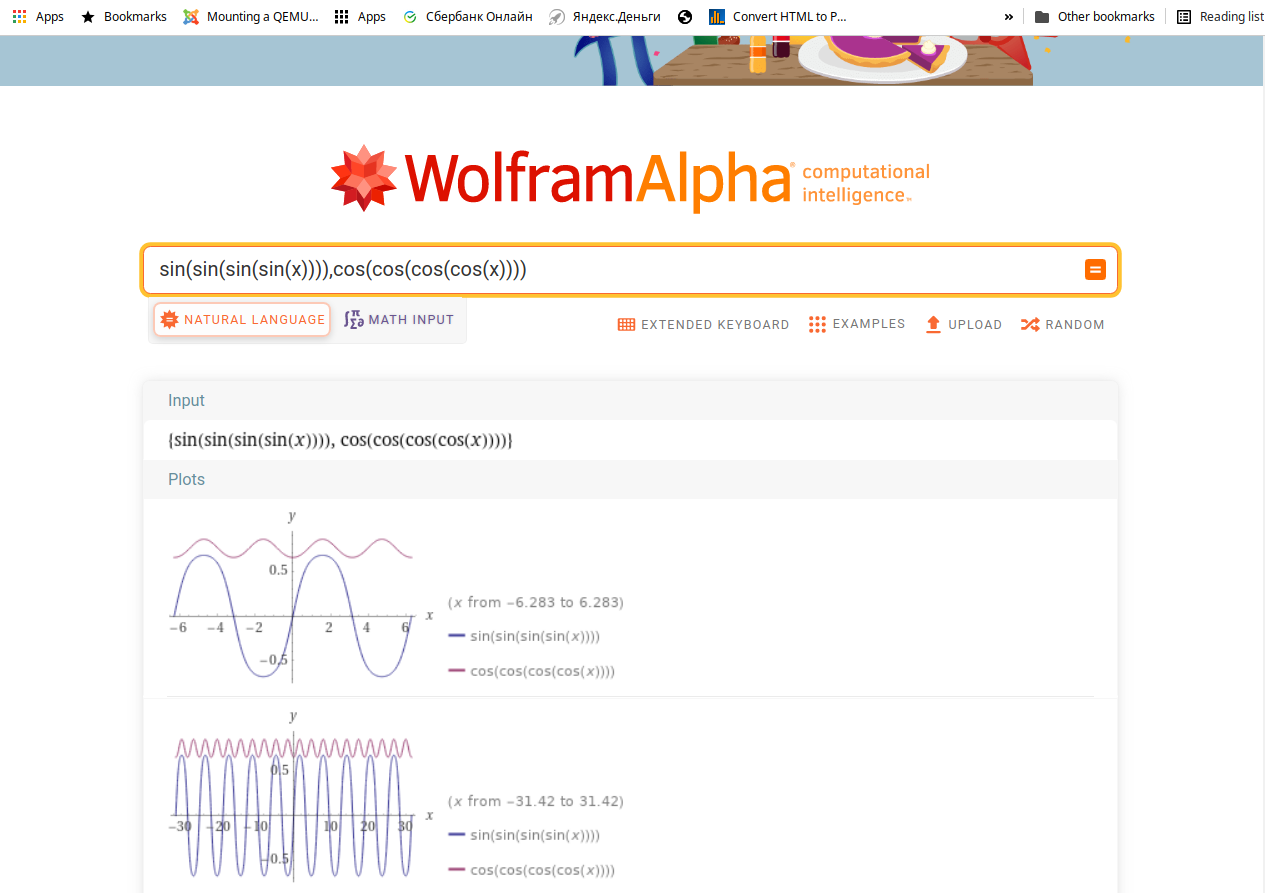Select the Natural Language input mode
Image resolution: width=1265 pixels, height=893 pixels.
point(242,320)
